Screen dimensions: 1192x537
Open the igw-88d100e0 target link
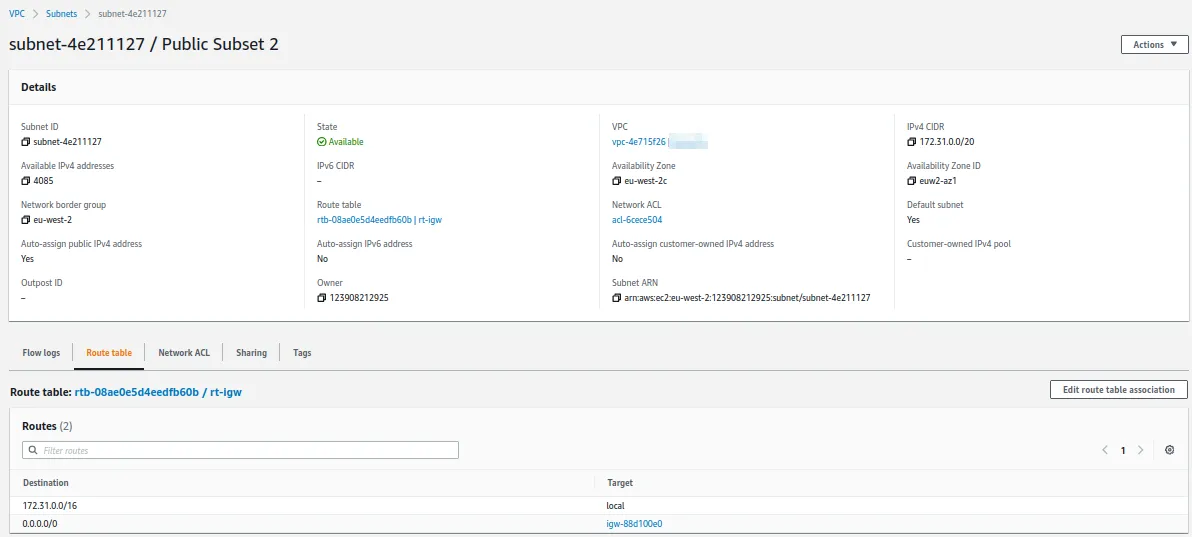[x=634, y=523]
